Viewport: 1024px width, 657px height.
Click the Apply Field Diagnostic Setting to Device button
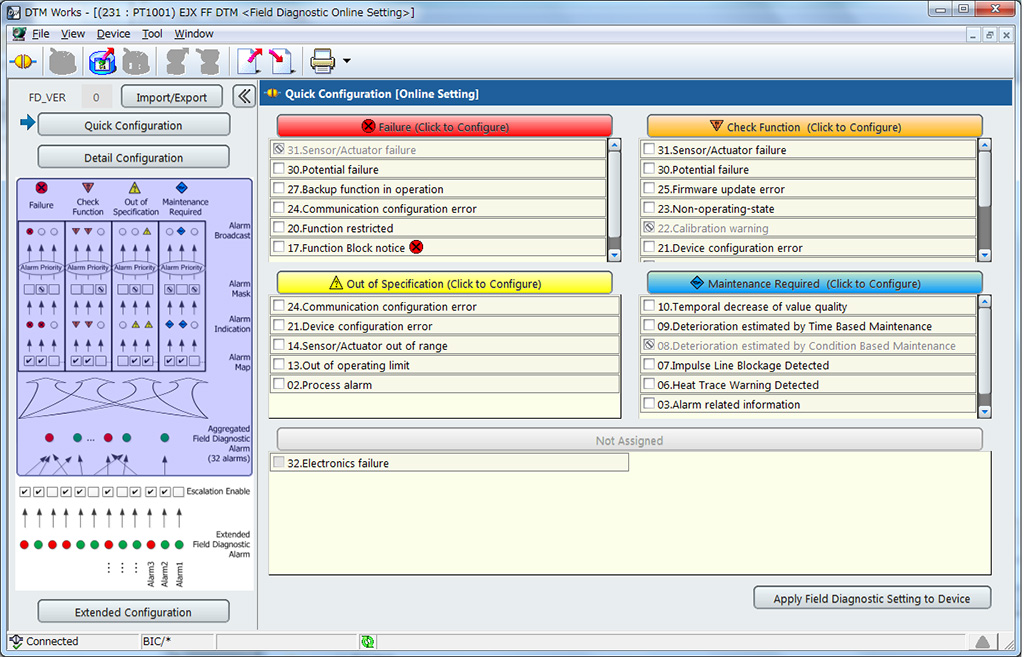click(x=871, y=598)
